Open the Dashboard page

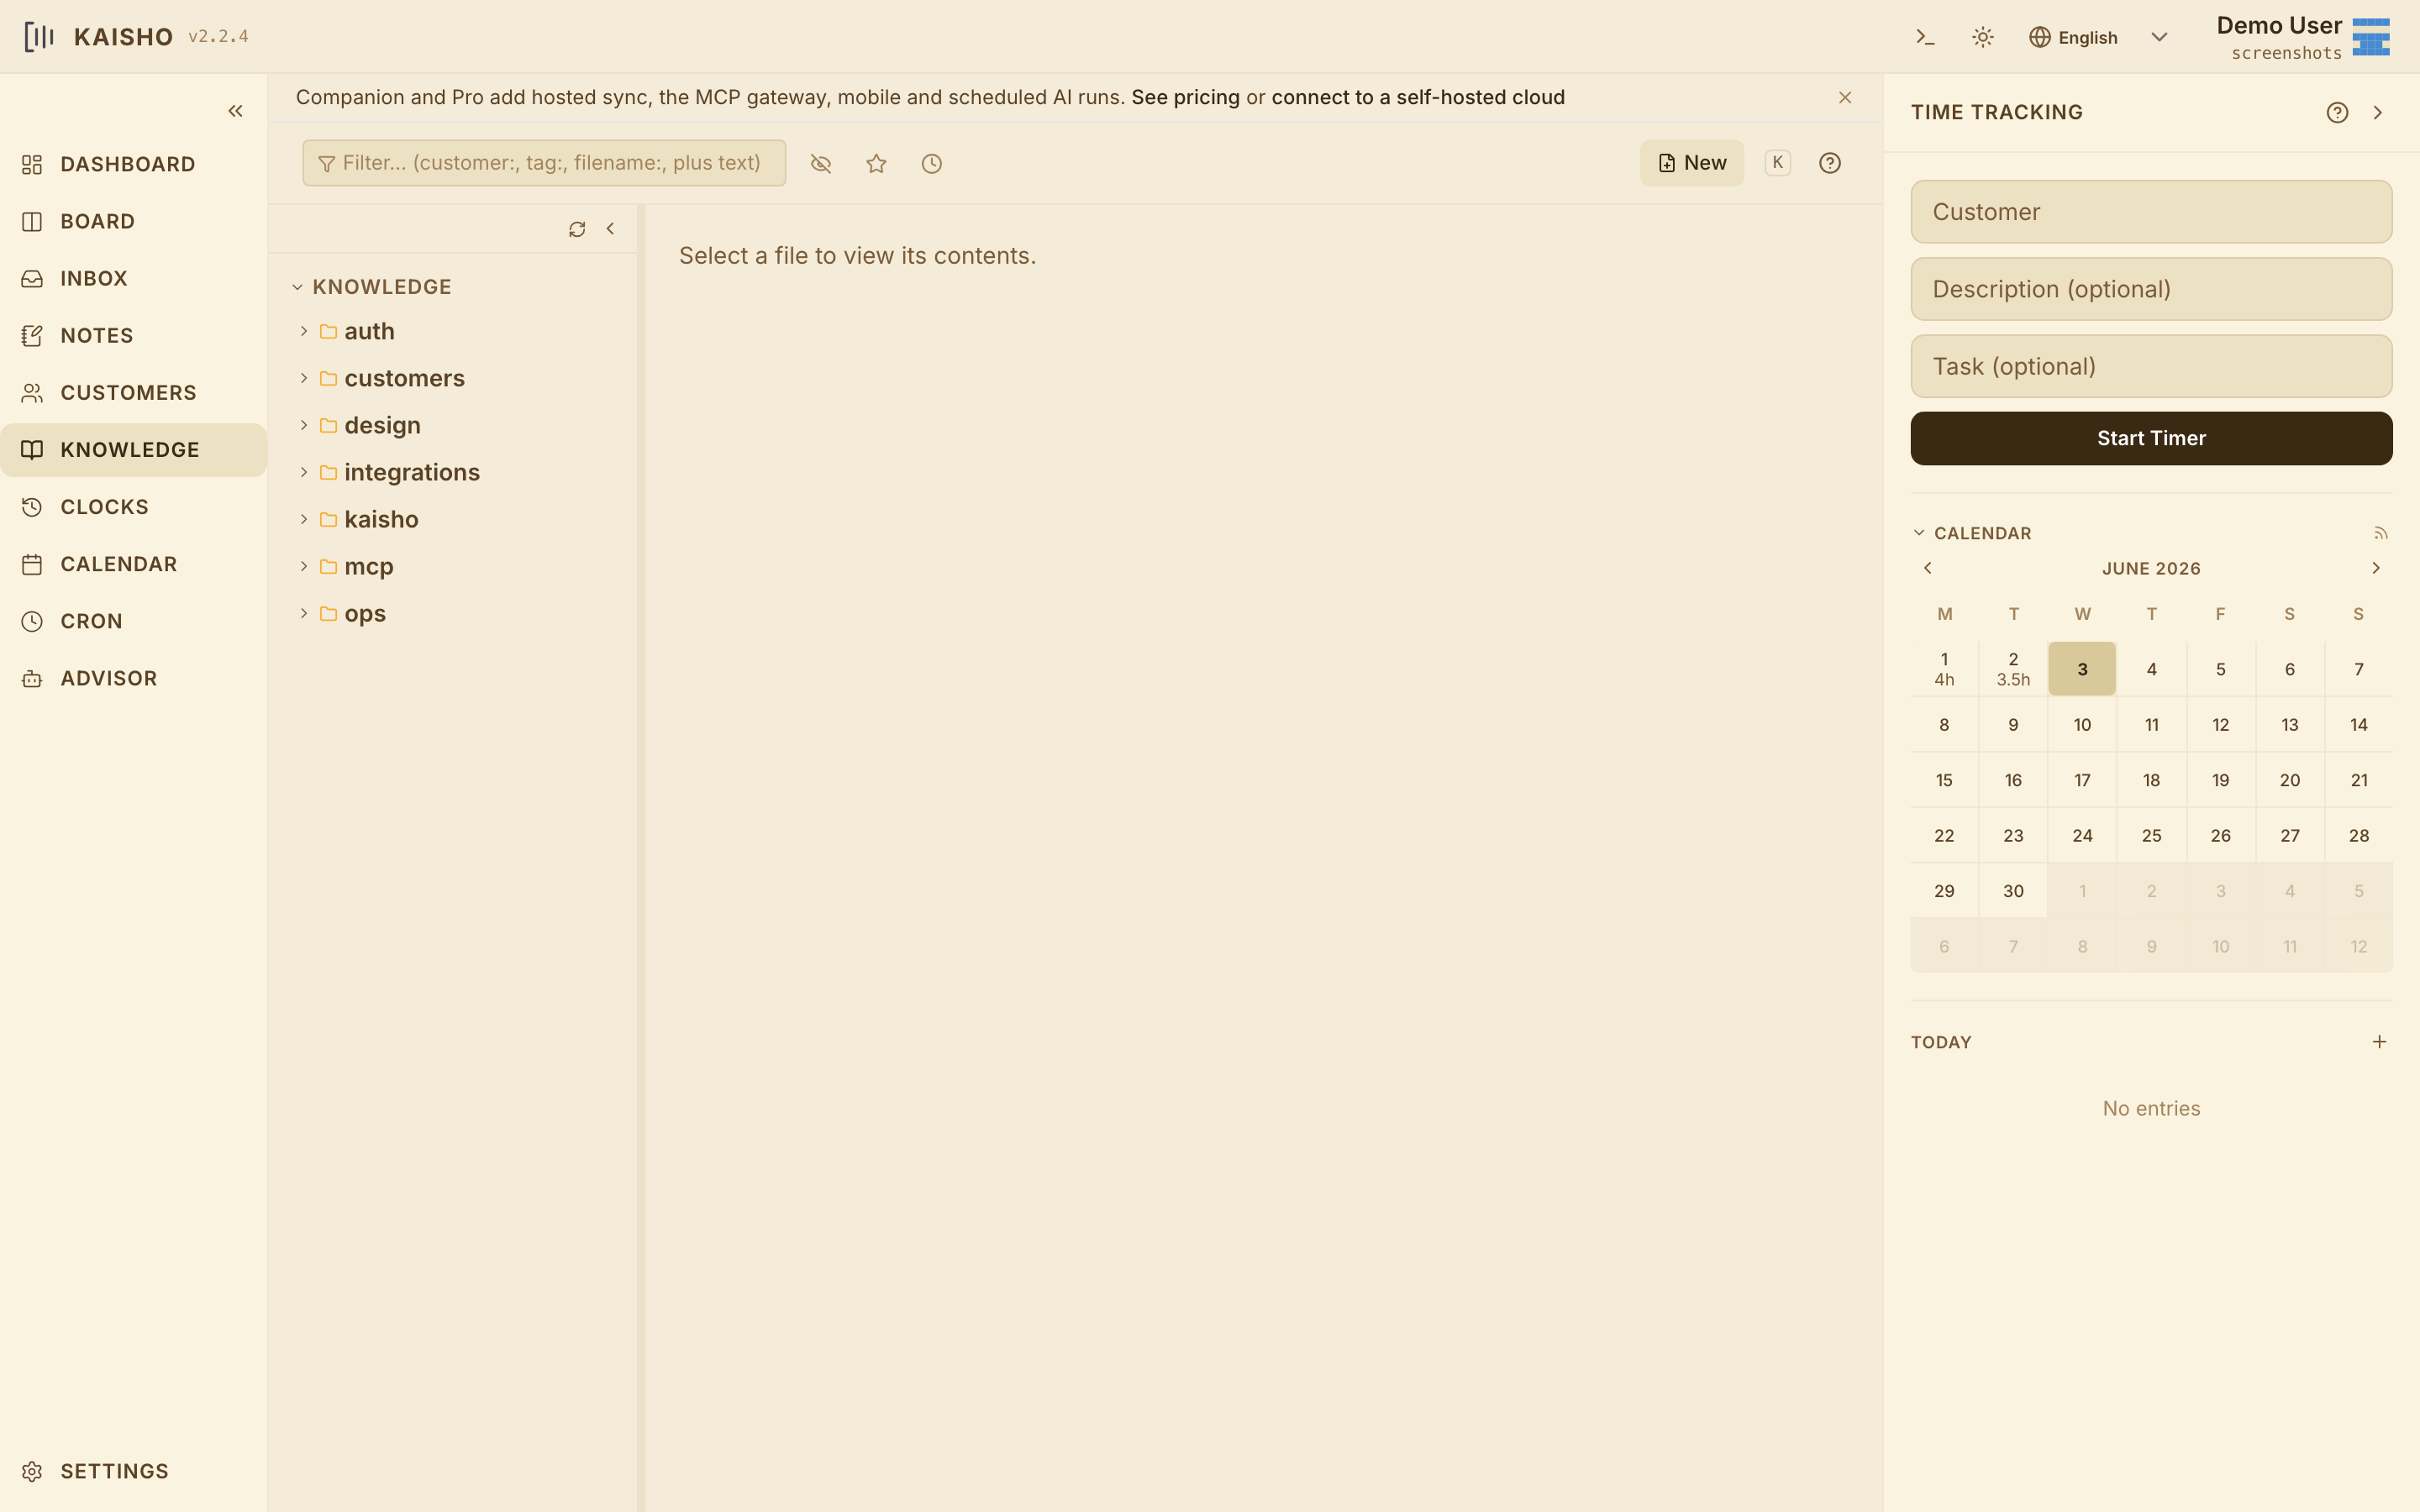[133, 164]
